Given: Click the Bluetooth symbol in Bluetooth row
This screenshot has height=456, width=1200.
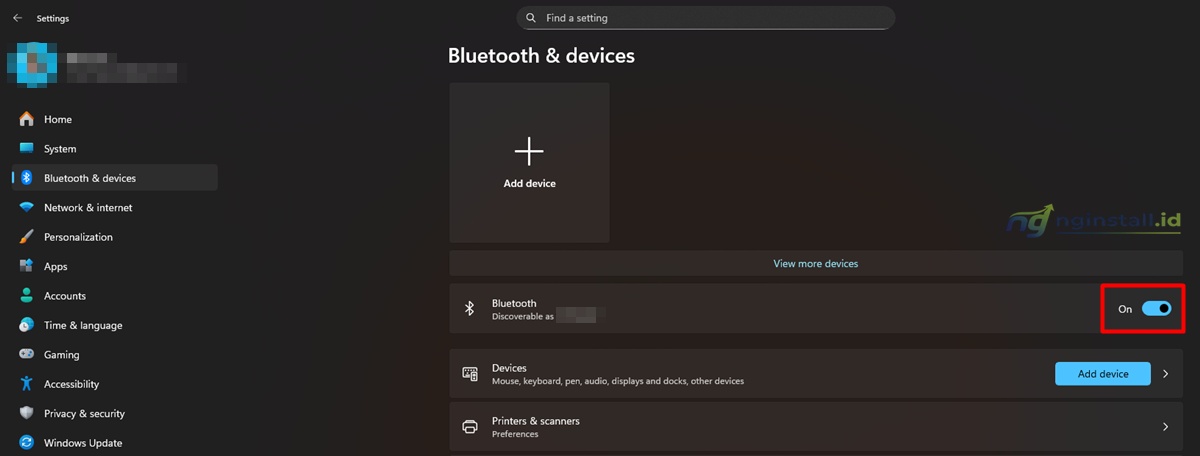Looking at the screenshot, I should pyautogui.click(x=469, y=309).
